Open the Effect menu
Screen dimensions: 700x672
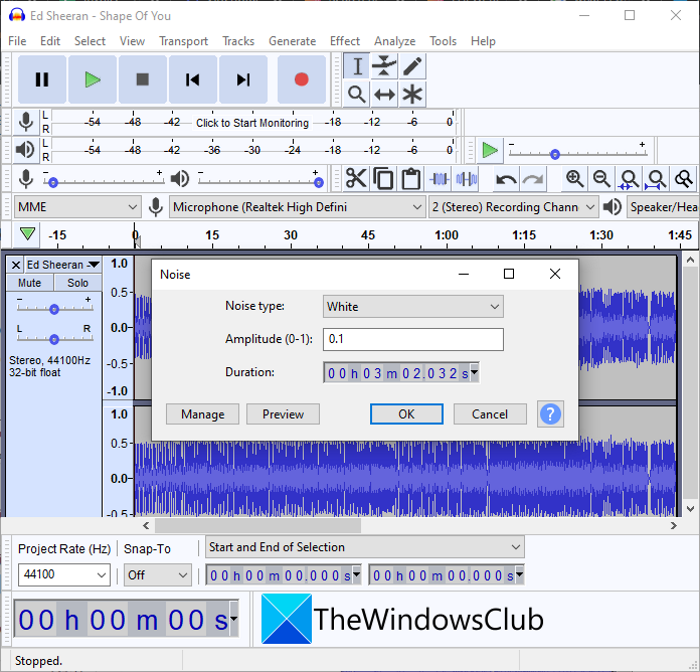(x=344, y=41)
